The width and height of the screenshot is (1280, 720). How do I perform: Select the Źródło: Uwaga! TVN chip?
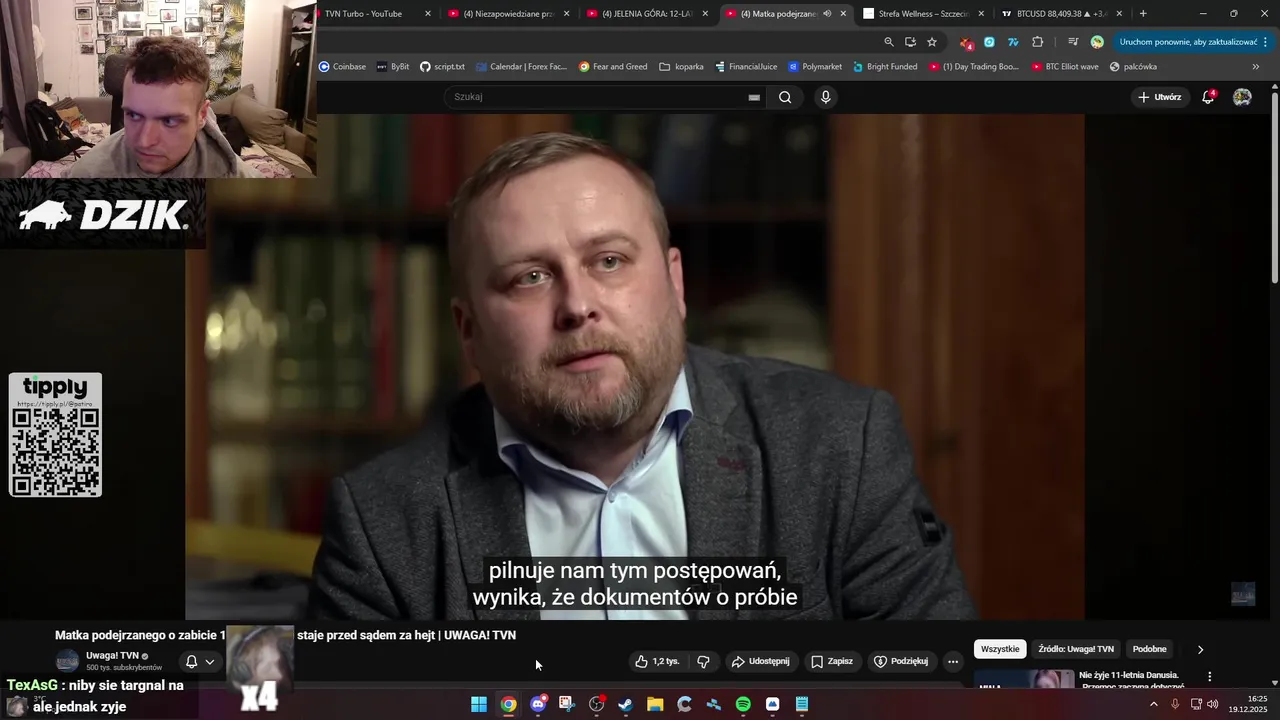point(1076,649)
